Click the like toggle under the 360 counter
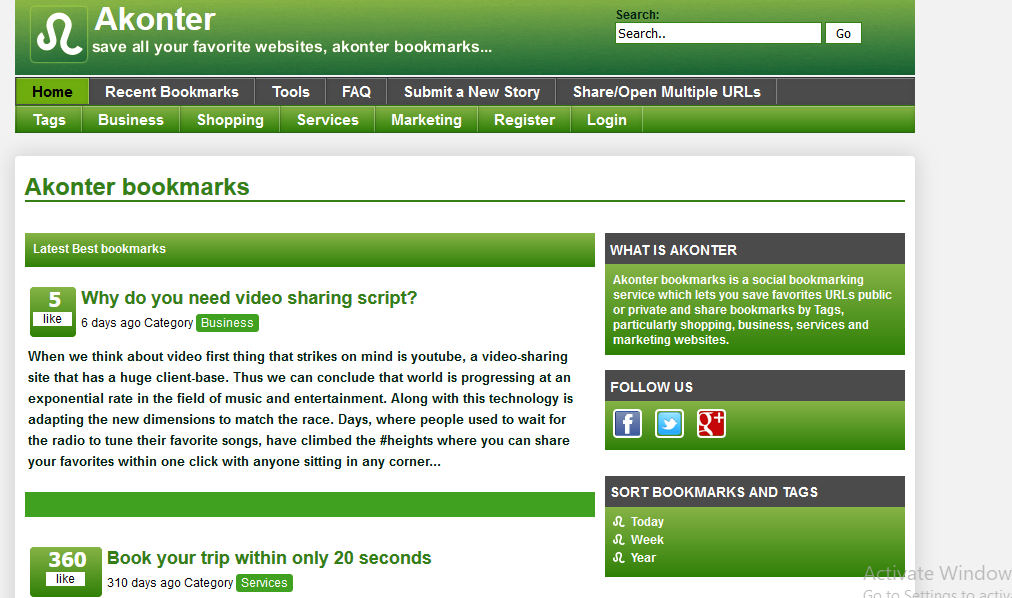 point(65,580)
